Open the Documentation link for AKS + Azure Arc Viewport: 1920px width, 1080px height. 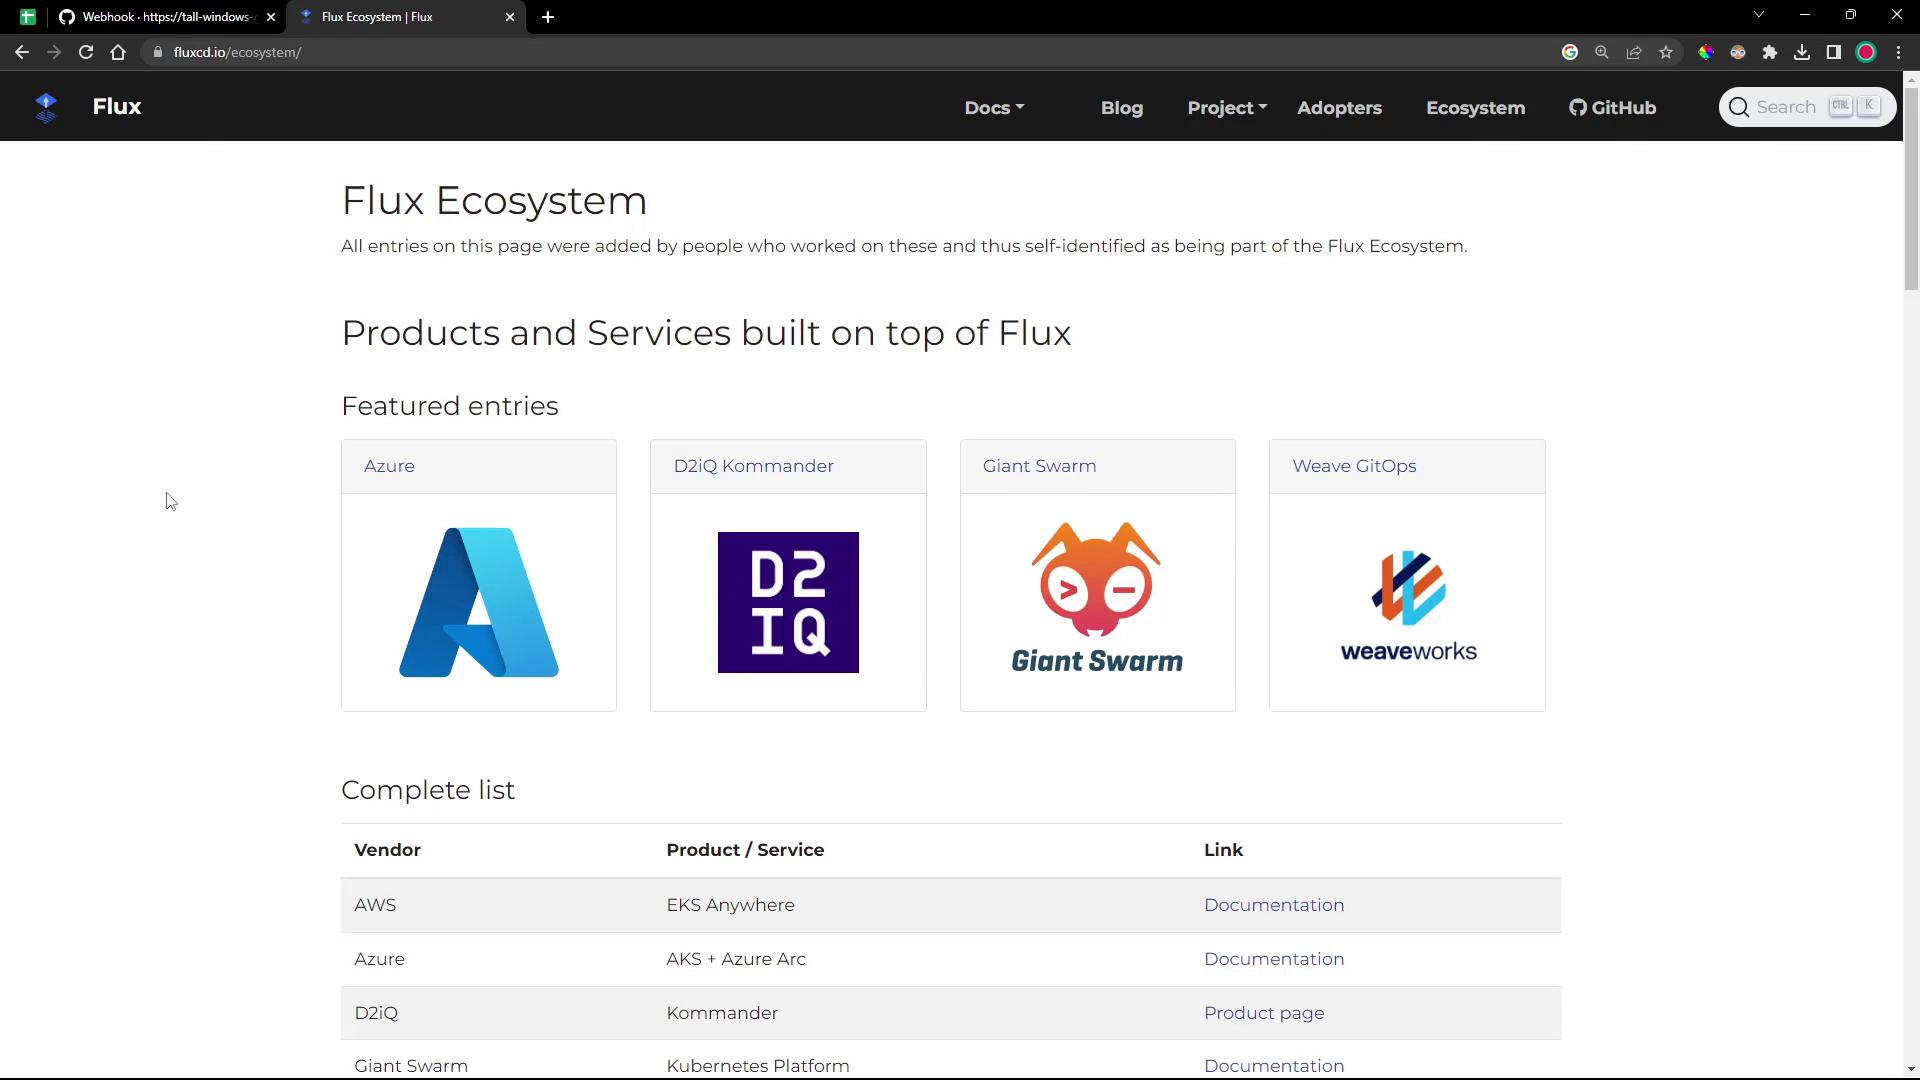pyautogui.click(x=1273, y=959)
